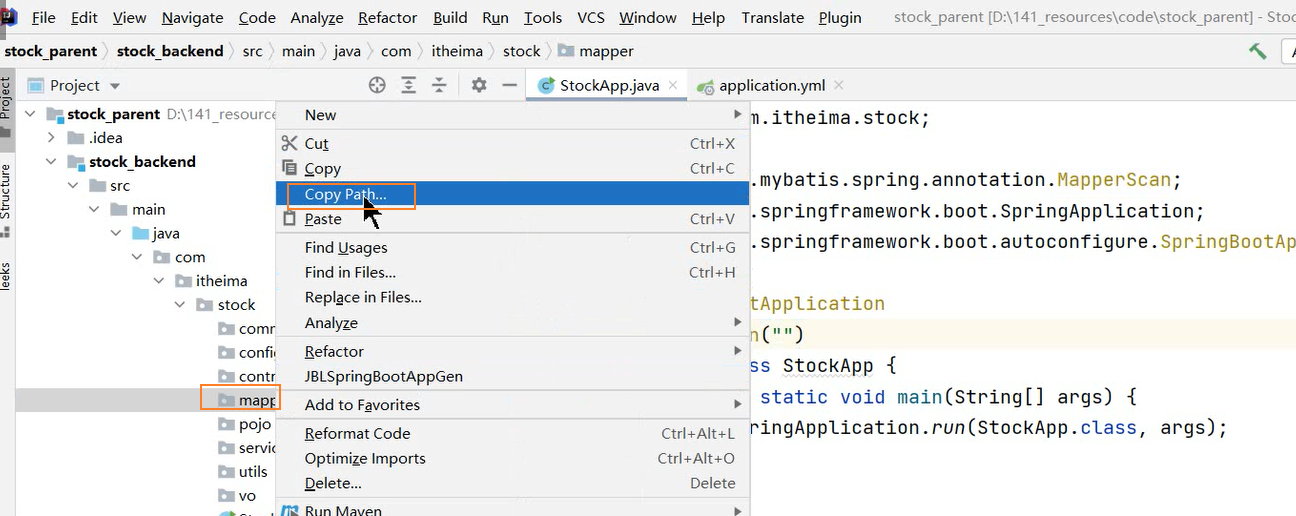Choose Delete... in context menu
This screenshot has height=516, width=1296.
tap(513, 483)
